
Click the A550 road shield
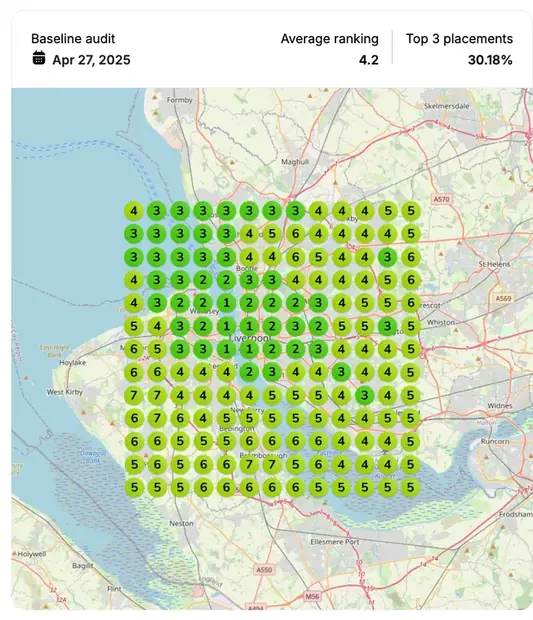264,570
